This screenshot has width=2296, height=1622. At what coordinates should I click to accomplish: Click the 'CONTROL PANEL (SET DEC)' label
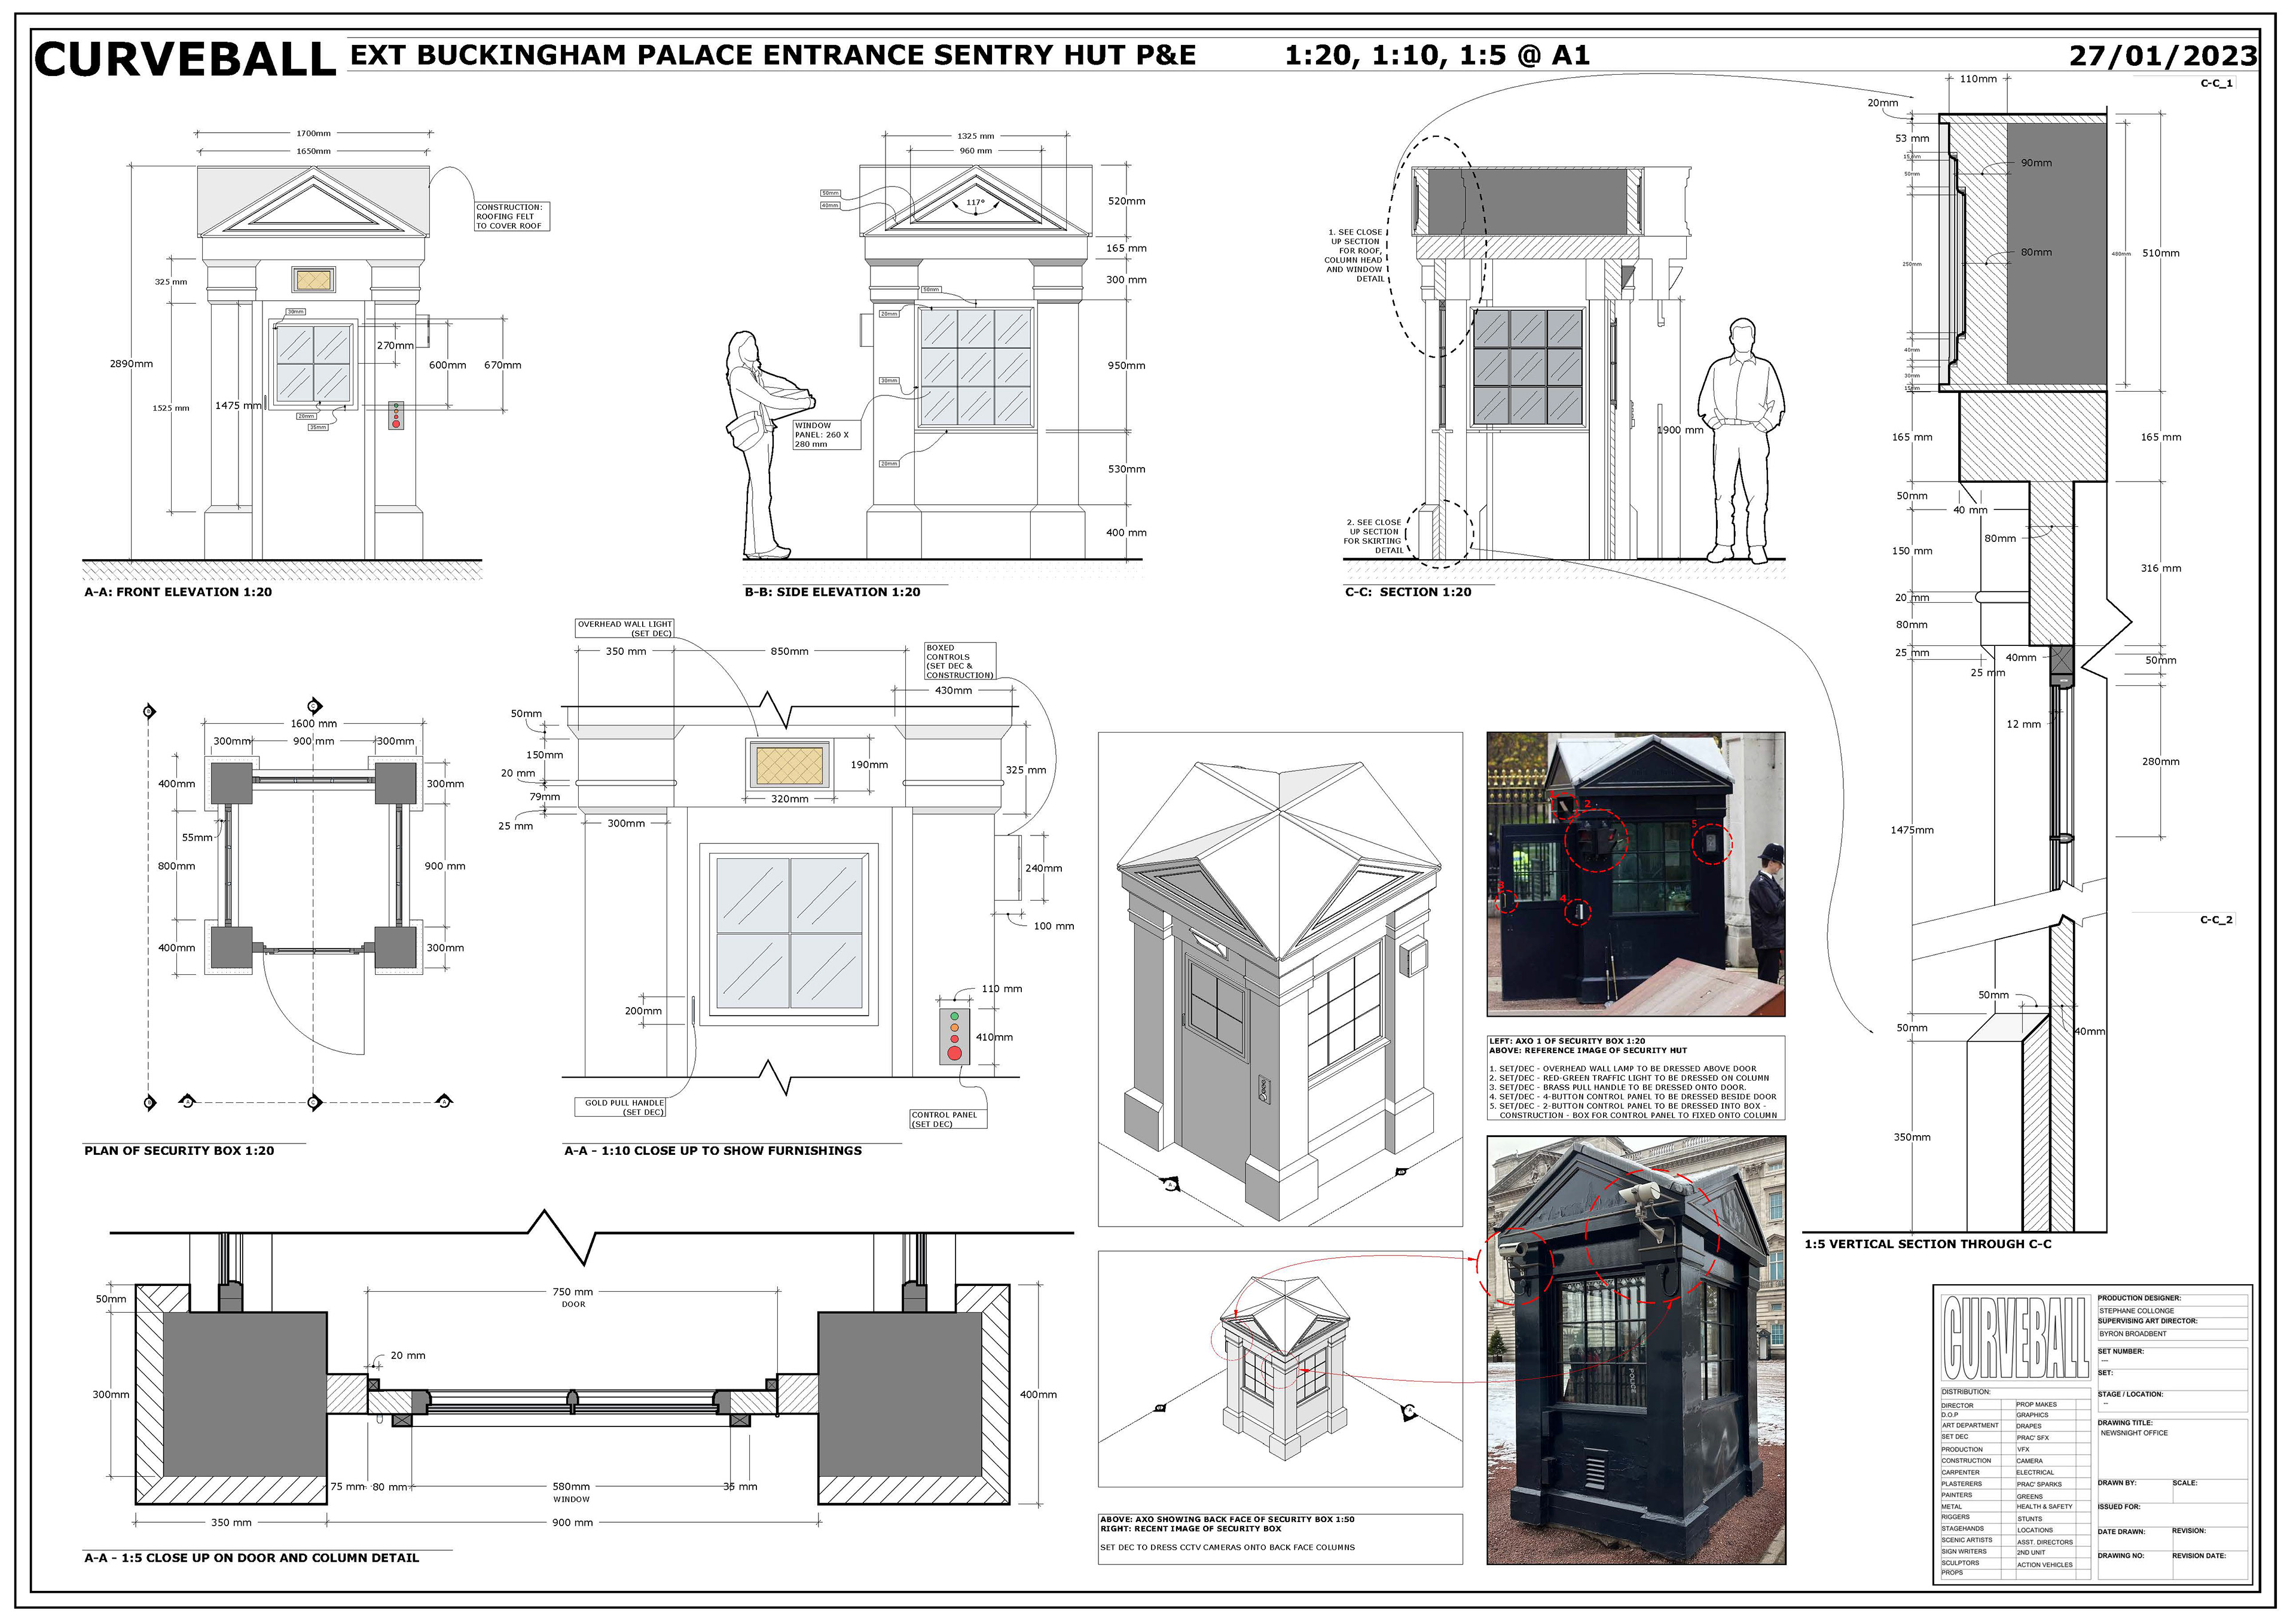947,1119
